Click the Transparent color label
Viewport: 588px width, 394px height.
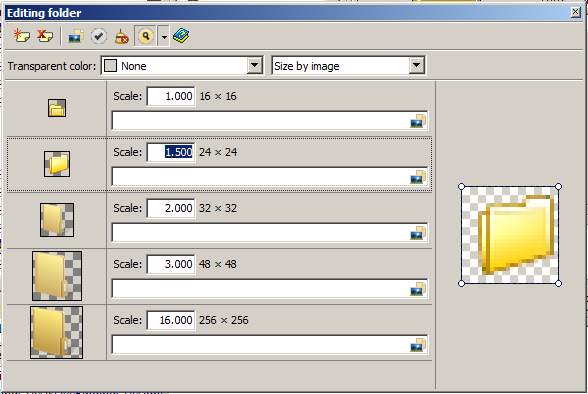[52, 66]
